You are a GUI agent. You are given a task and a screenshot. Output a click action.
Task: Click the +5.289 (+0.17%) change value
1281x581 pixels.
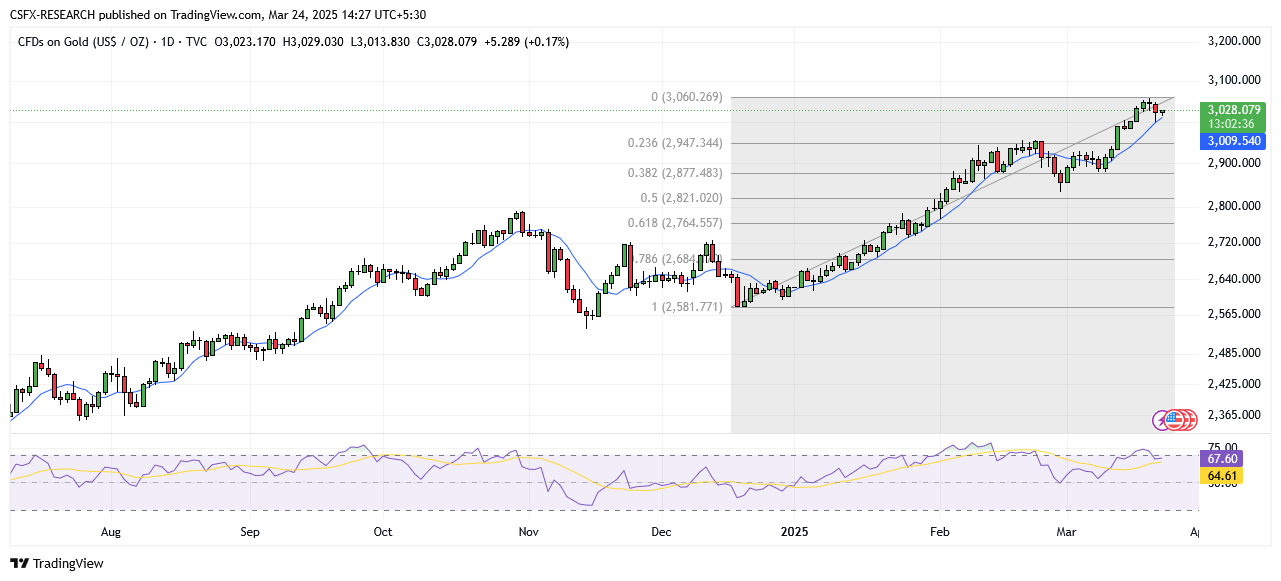coord(527,41)
